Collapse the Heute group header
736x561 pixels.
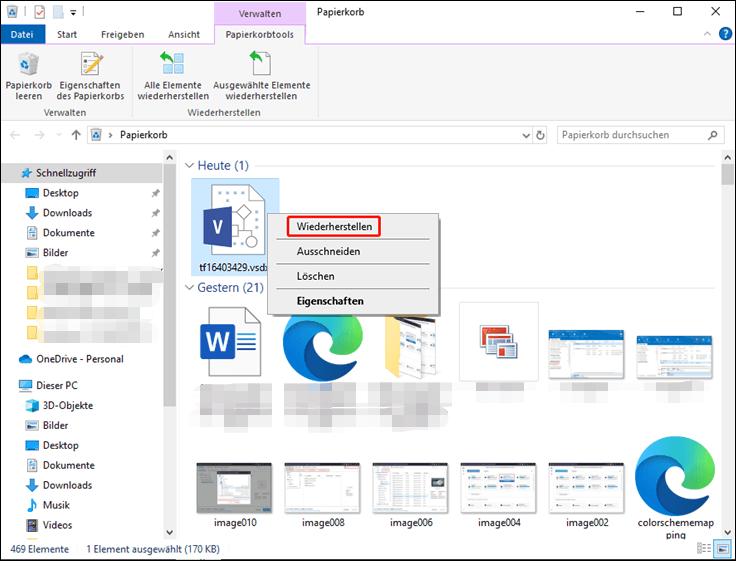pos(190,165)
